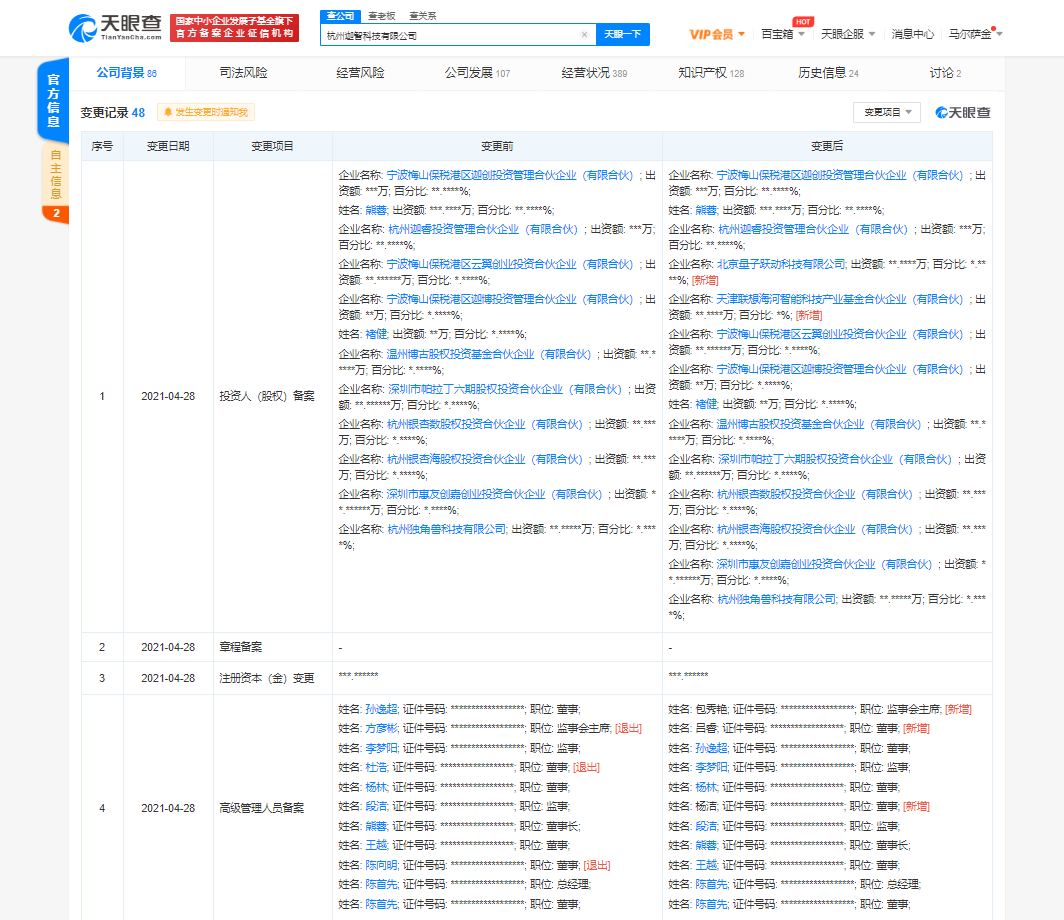Click bell icon button 发生变更时通知我
Viewport: 1064px width, 920px height.
click(x=206, y=112)
